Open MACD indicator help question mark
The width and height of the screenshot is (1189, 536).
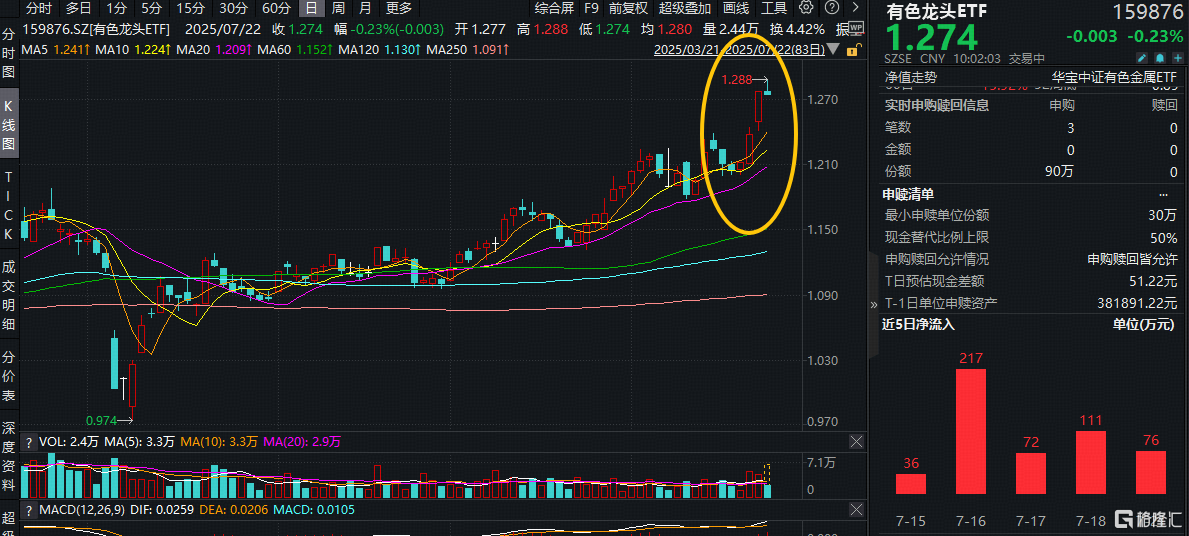28,509
